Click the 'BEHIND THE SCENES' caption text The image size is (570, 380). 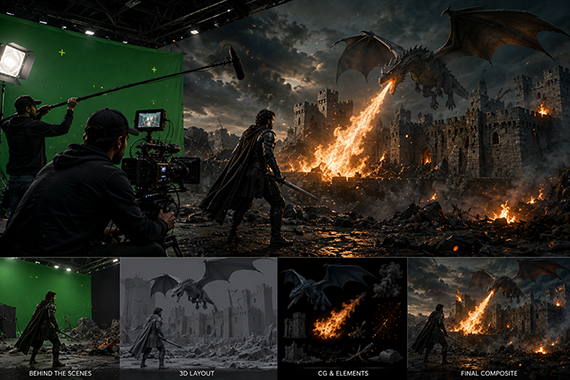coord(60,373)
